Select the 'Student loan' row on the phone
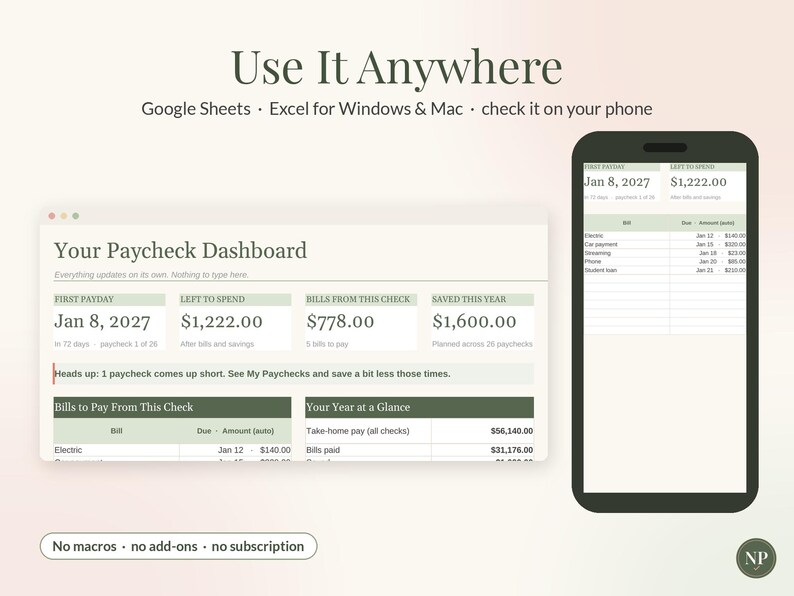The width and height of the screenshot is (794, 596). click(x=665, y=270)
